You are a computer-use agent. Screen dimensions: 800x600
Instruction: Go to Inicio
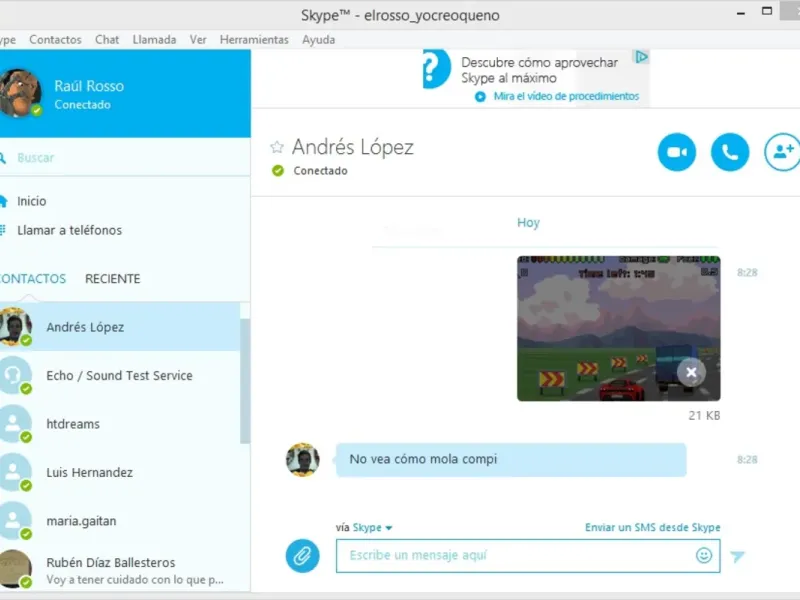32,201
